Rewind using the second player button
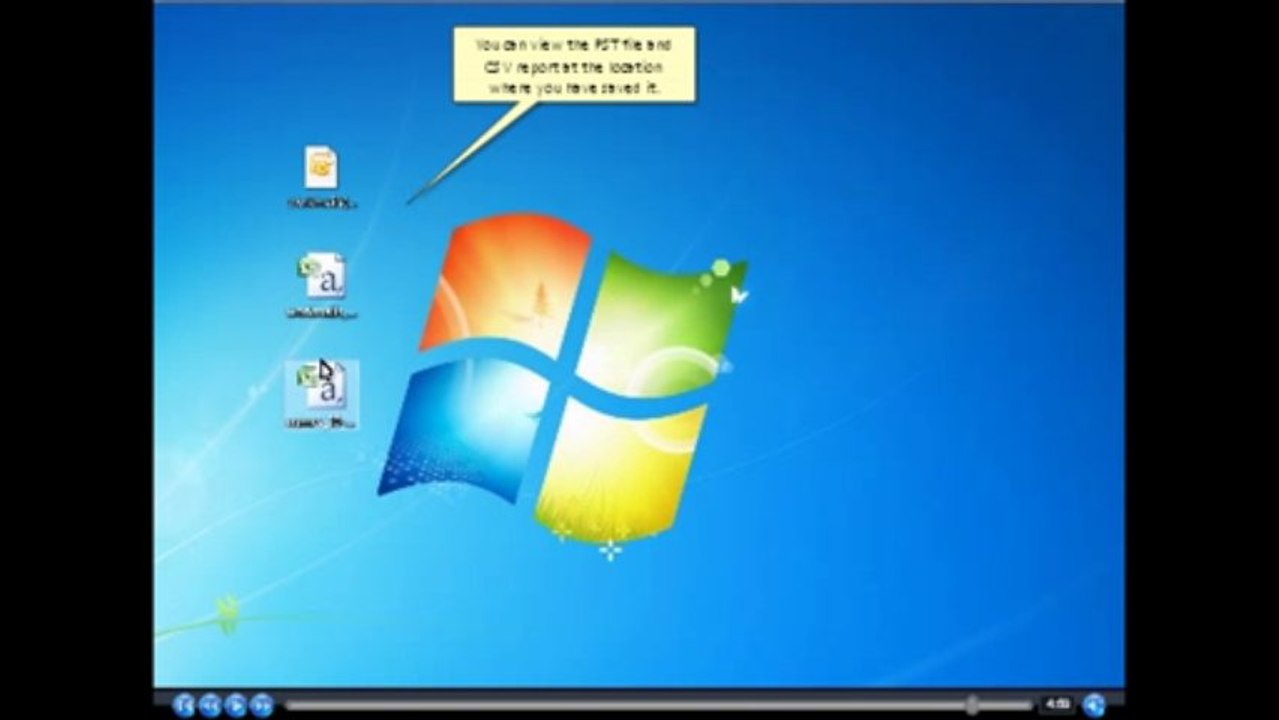This screenshot has width=1279, height=720. click(x=209, y=705)
